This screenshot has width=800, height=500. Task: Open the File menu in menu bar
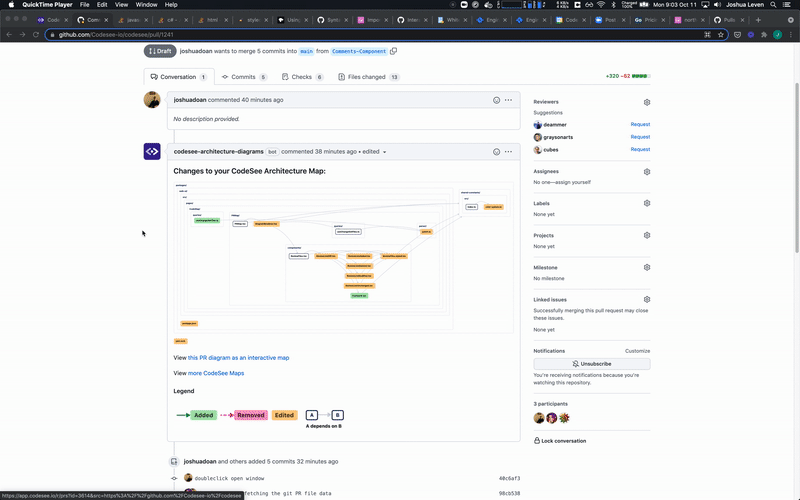point(85,5)
